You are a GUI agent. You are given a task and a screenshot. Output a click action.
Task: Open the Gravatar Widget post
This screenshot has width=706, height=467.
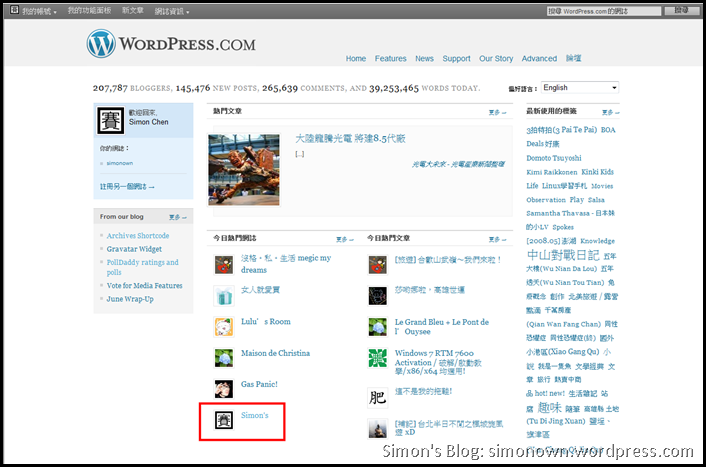point(134,249)
